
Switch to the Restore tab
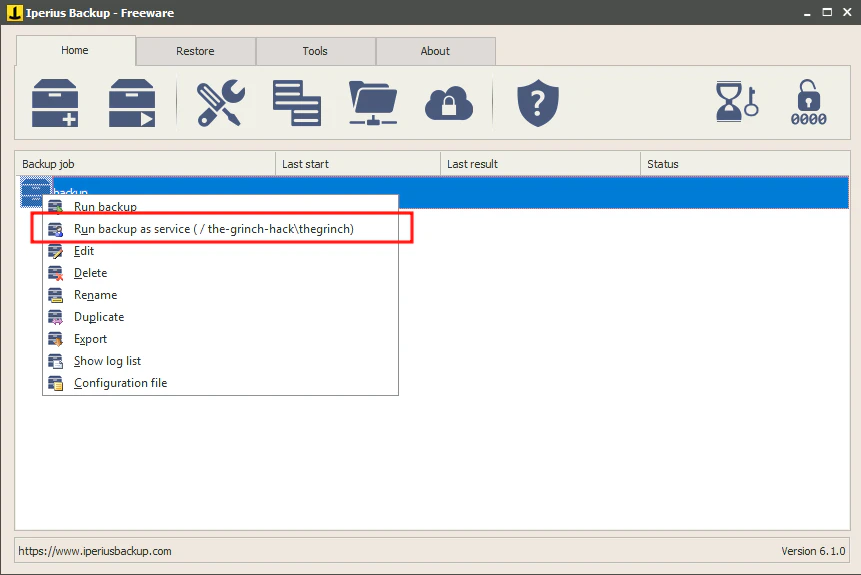click(195, 51)
